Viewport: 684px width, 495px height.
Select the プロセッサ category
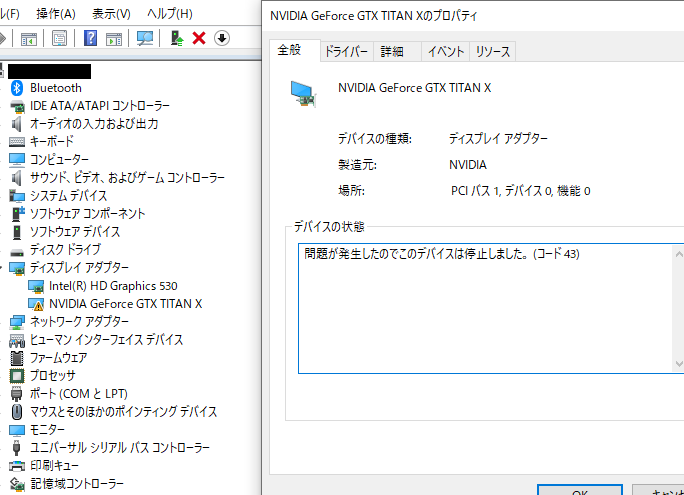click(x=52, y=375)
